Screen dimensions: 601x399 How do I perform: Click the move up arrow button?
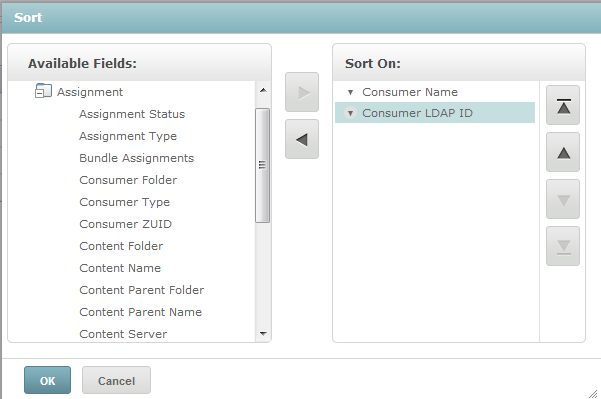(563, 152)
